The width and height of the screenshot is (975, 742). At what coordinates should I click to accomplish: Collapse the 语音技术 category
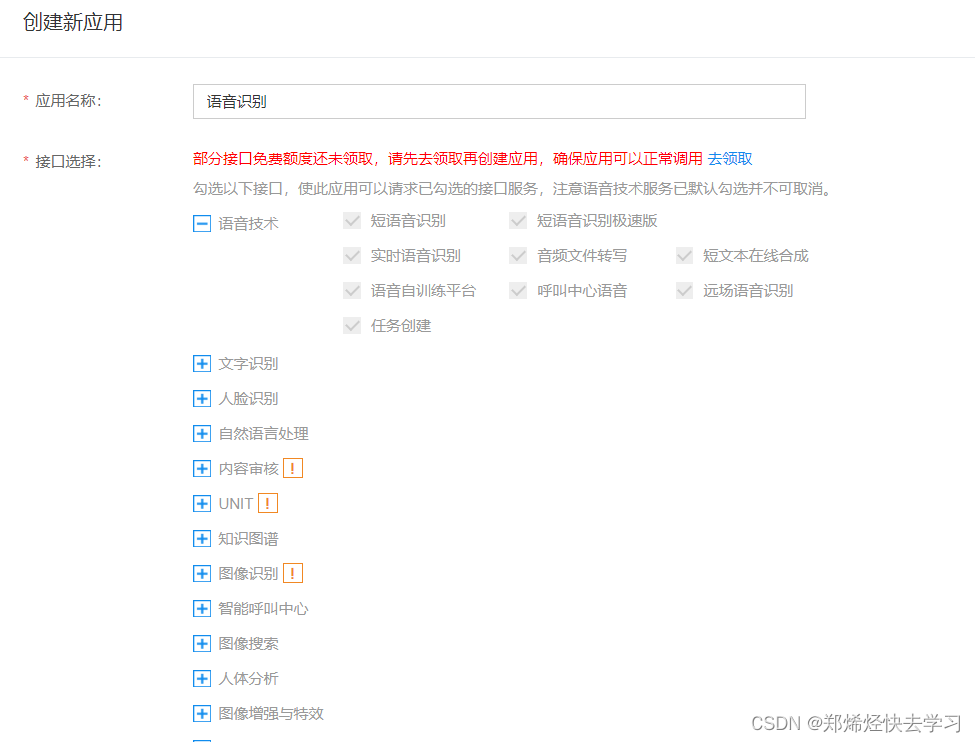(201, 223)
